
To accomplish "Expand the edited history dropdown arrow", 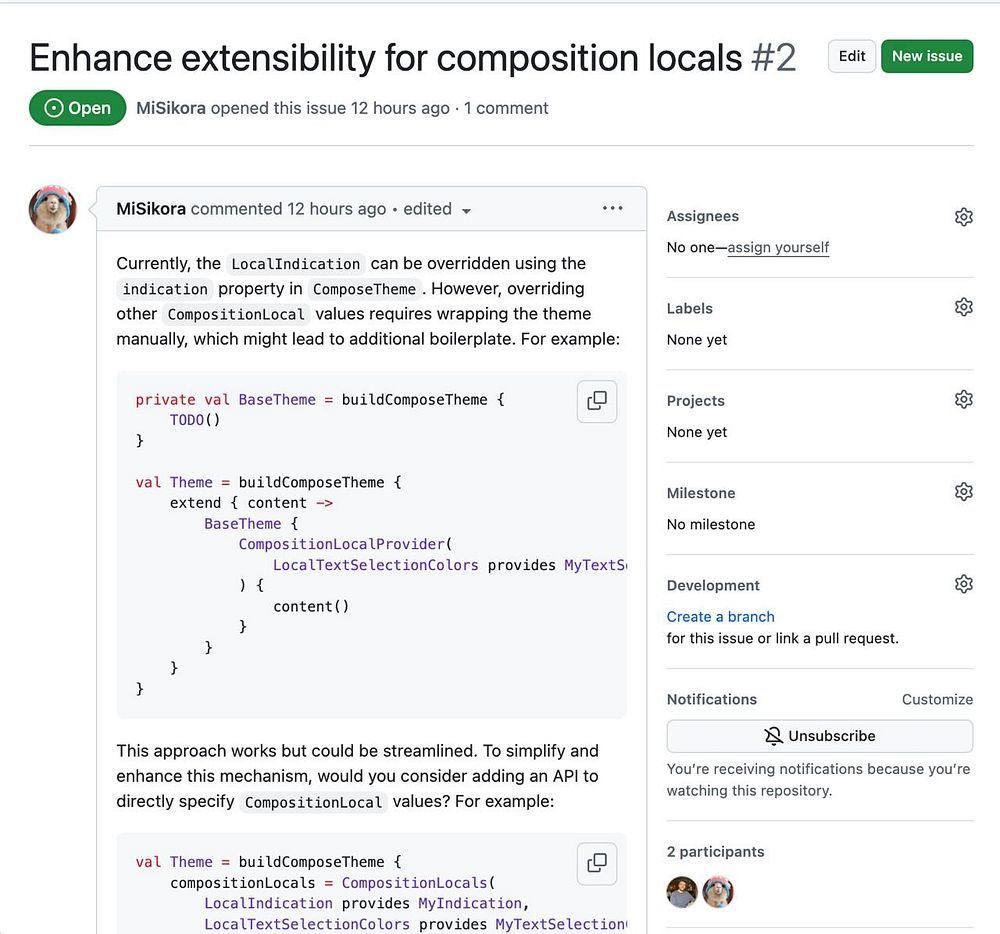I will [x=466, y=210].
